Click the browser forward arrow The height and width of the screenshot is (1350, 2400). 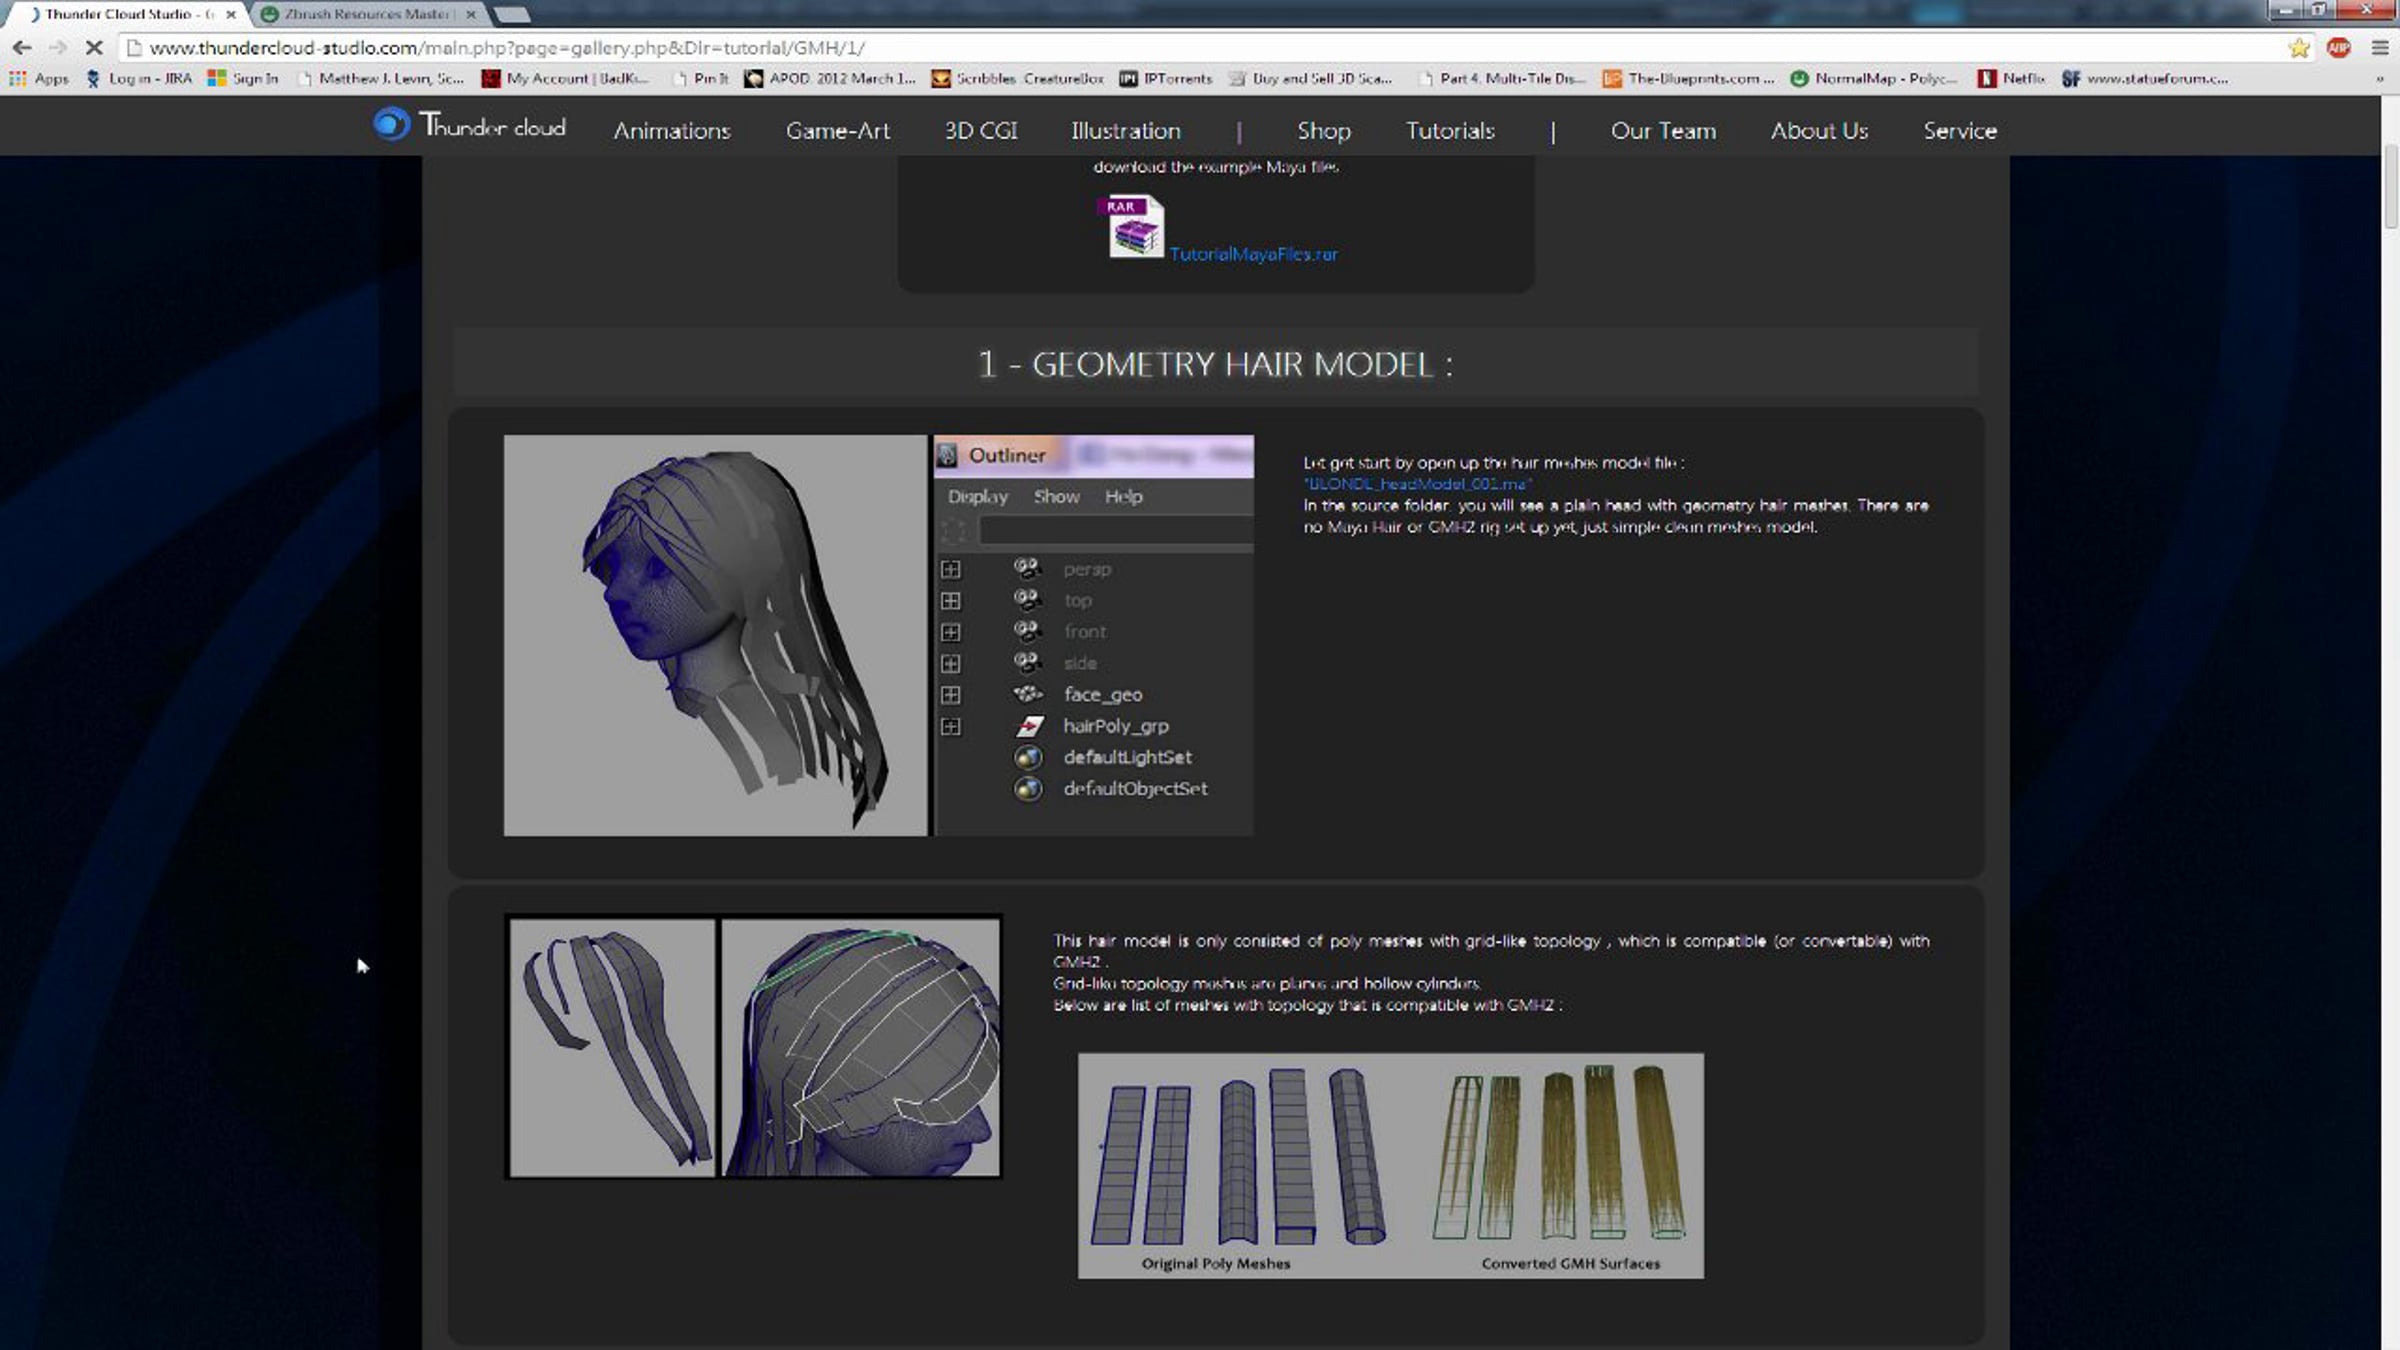(x=58, y=48)
